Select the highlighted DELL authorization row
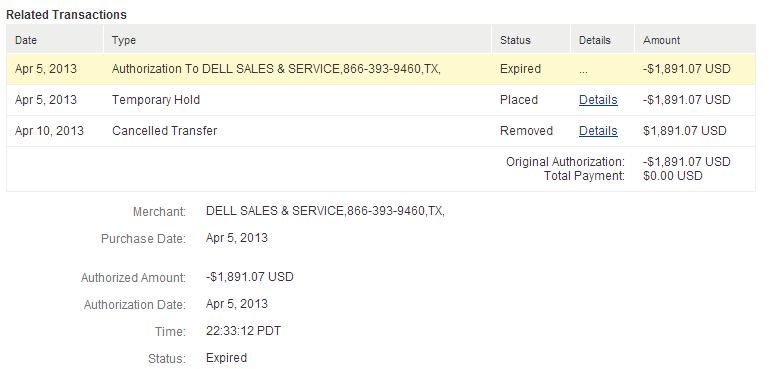 [x=381, y=69]
